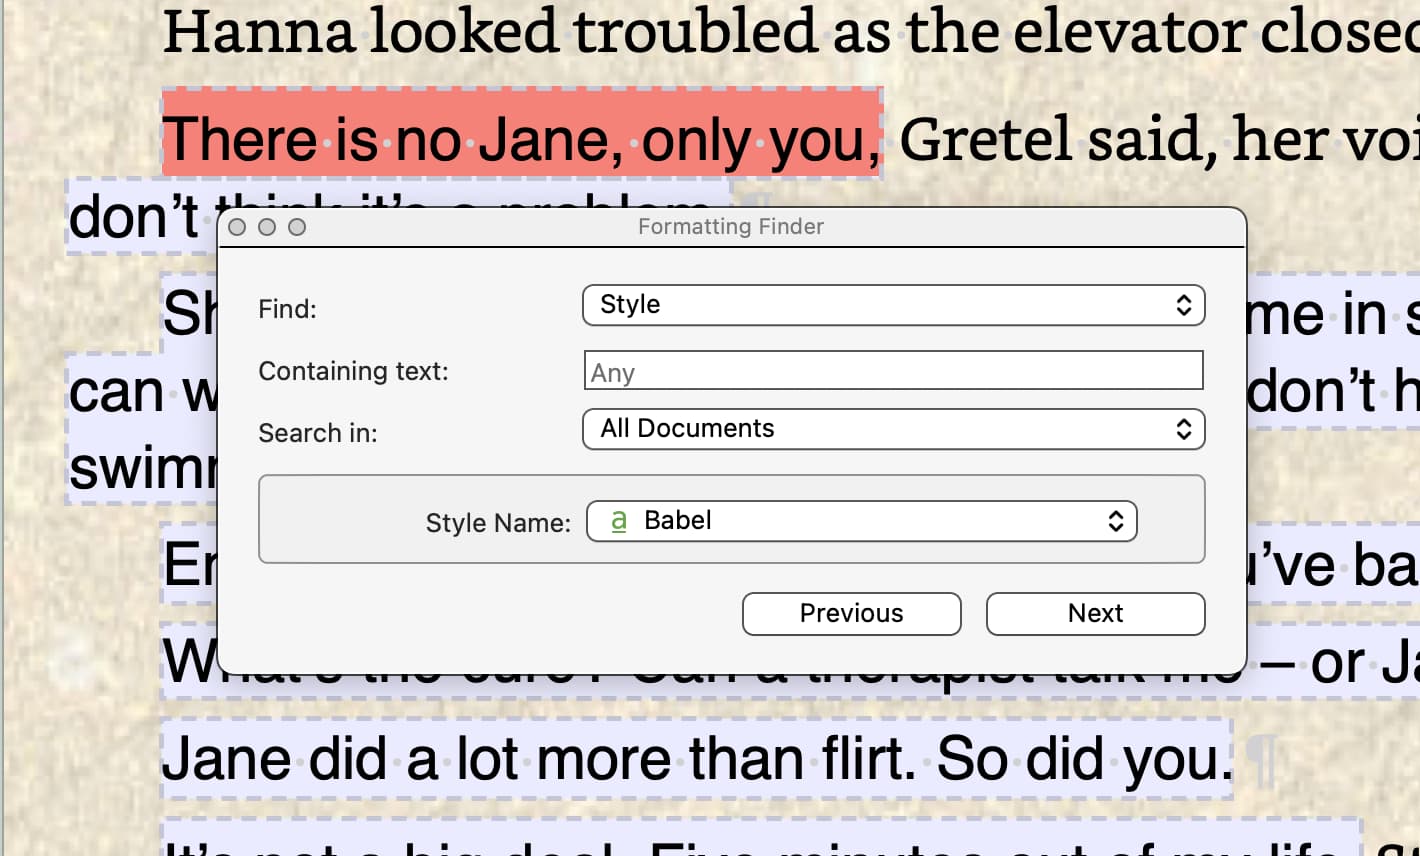Open the Search in All Documents dropdown

(893, 429)
